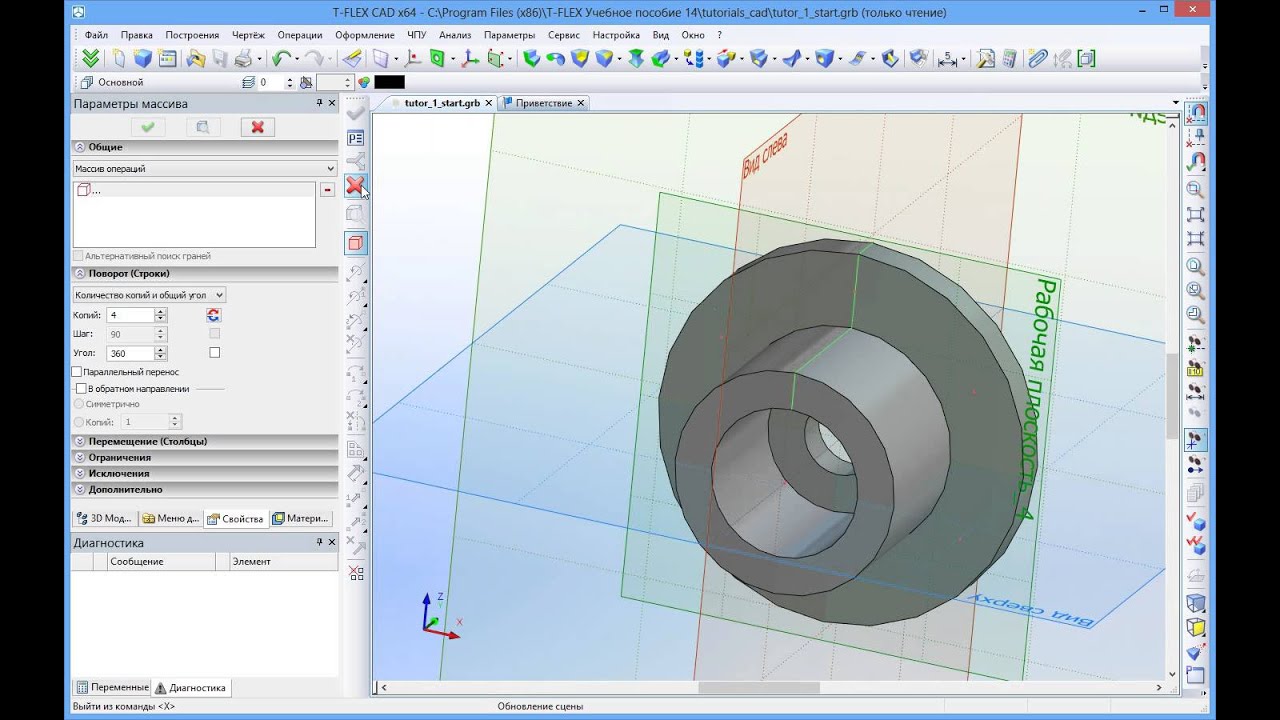Confirm with green checkmark button in panel
The image size is (1280, 720).
(x=148, y=127)
